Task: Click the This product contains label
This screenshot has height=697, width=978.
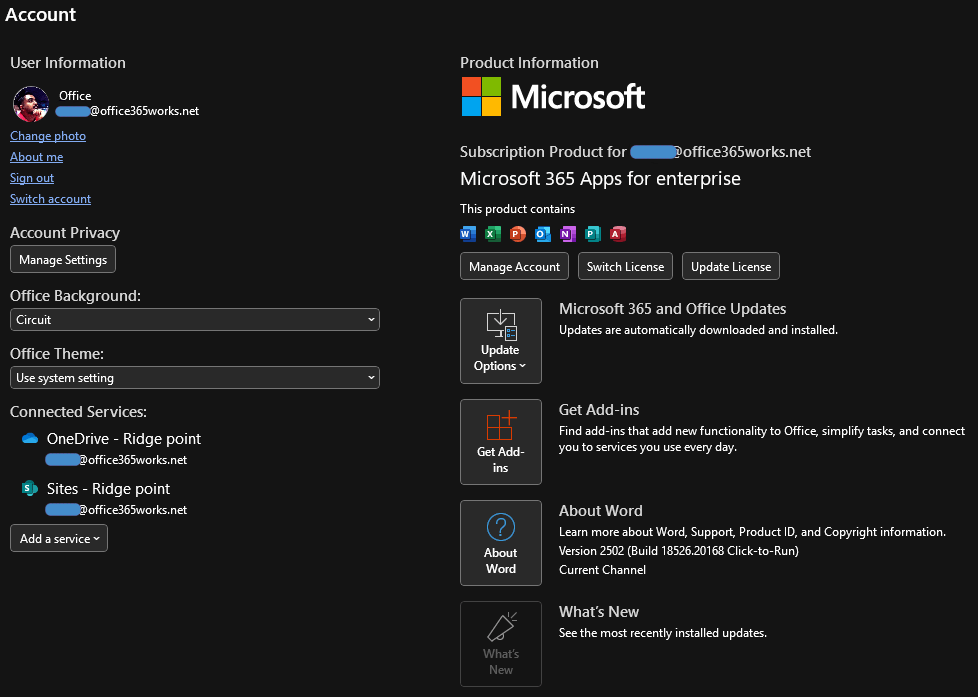Action: [518, 209]
